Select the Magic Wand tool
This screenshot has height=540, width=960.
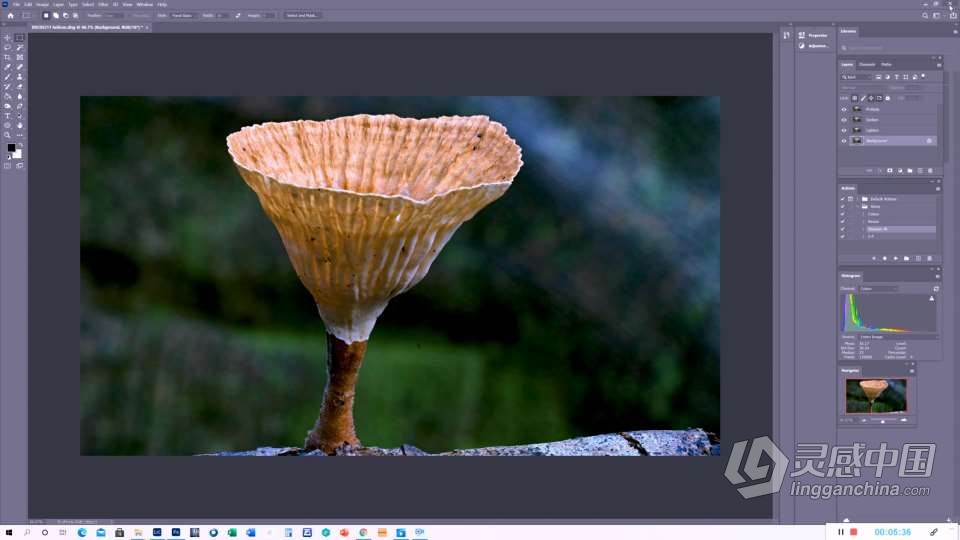[x=20, y=48]
